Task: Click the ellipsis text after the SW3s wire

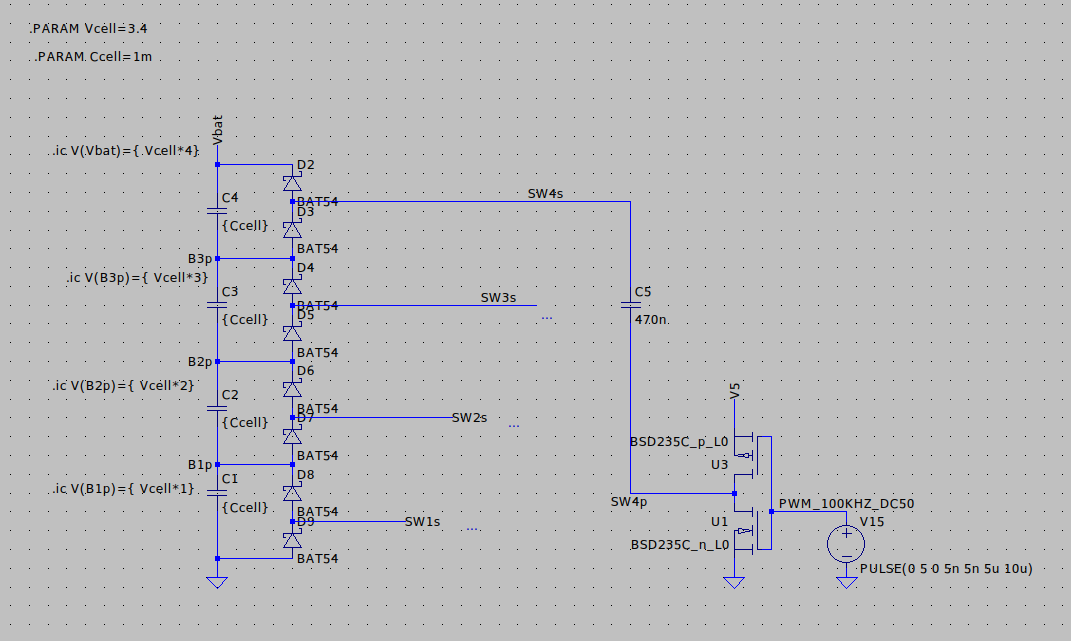Action: coord(547,318)
